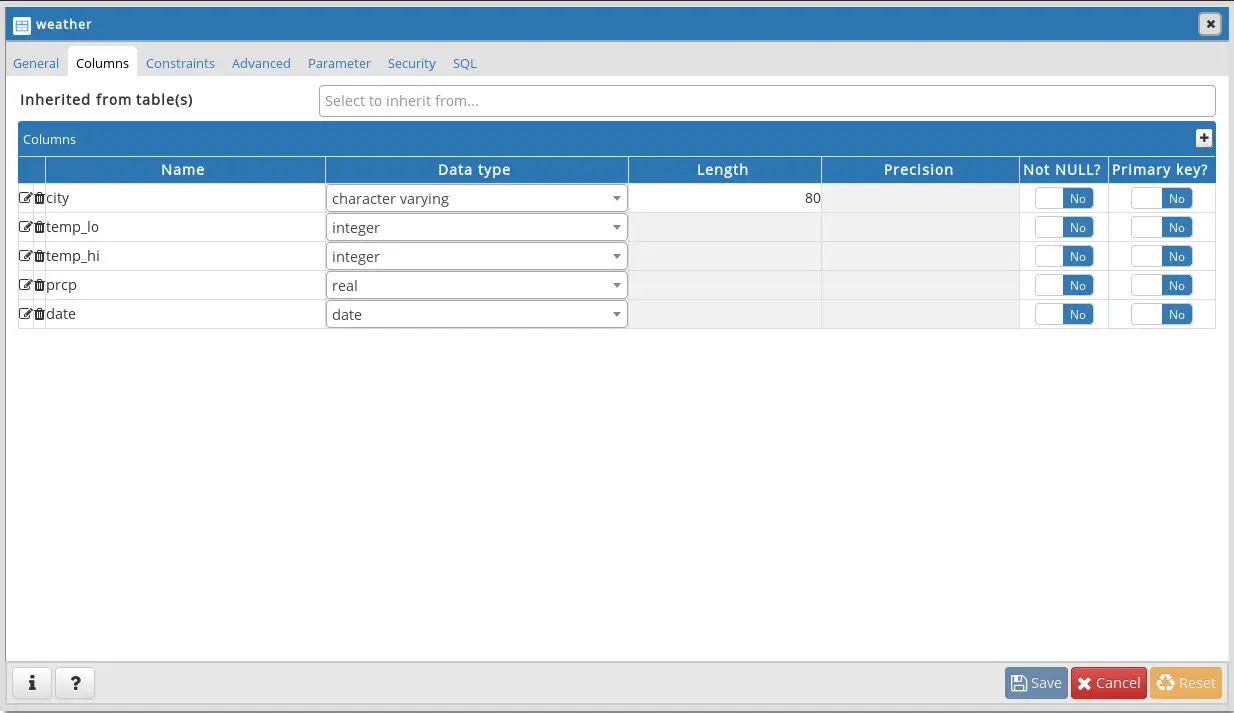Open the real data type dropdown for prcp
This screenshot has width=1234, height=713.
pos(477,285)
